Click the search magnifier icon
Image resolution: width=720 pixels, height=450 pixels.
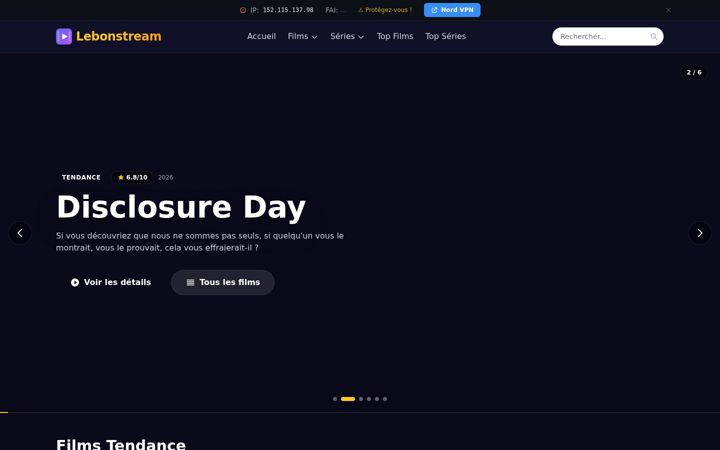[x=653, y=36]
